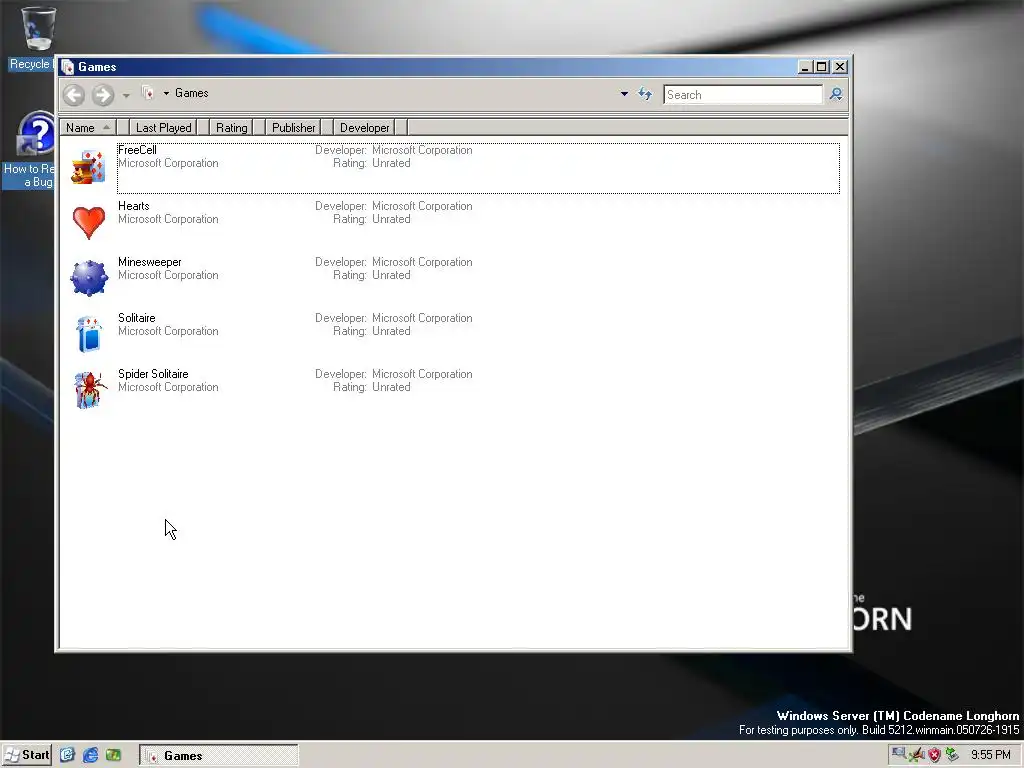The width and height of the screenshot is (1024, 768).
Task: Click the Games taskbar button
Action: [219, 756]
